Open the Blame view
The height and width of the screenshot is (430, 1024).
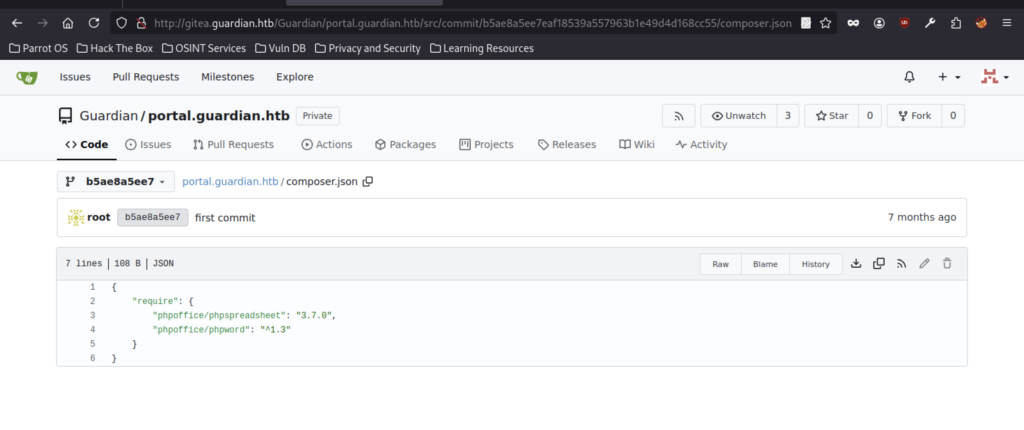[x=765, y=264]
